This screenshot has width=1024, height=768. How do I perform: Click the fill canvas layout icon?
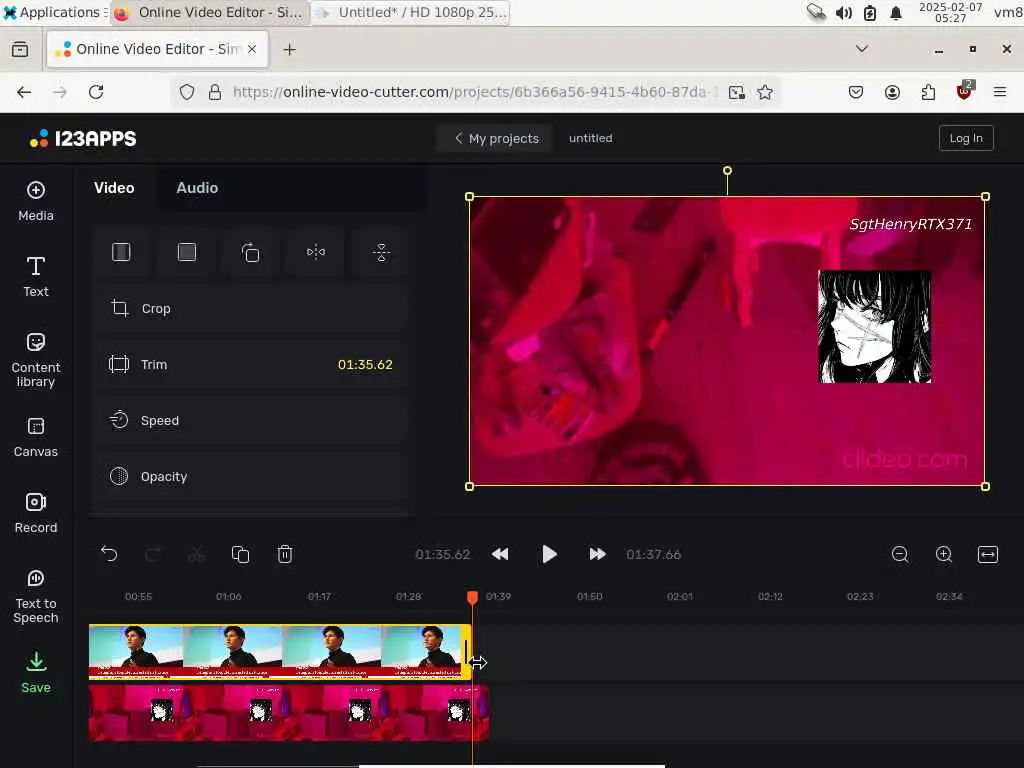187,252
